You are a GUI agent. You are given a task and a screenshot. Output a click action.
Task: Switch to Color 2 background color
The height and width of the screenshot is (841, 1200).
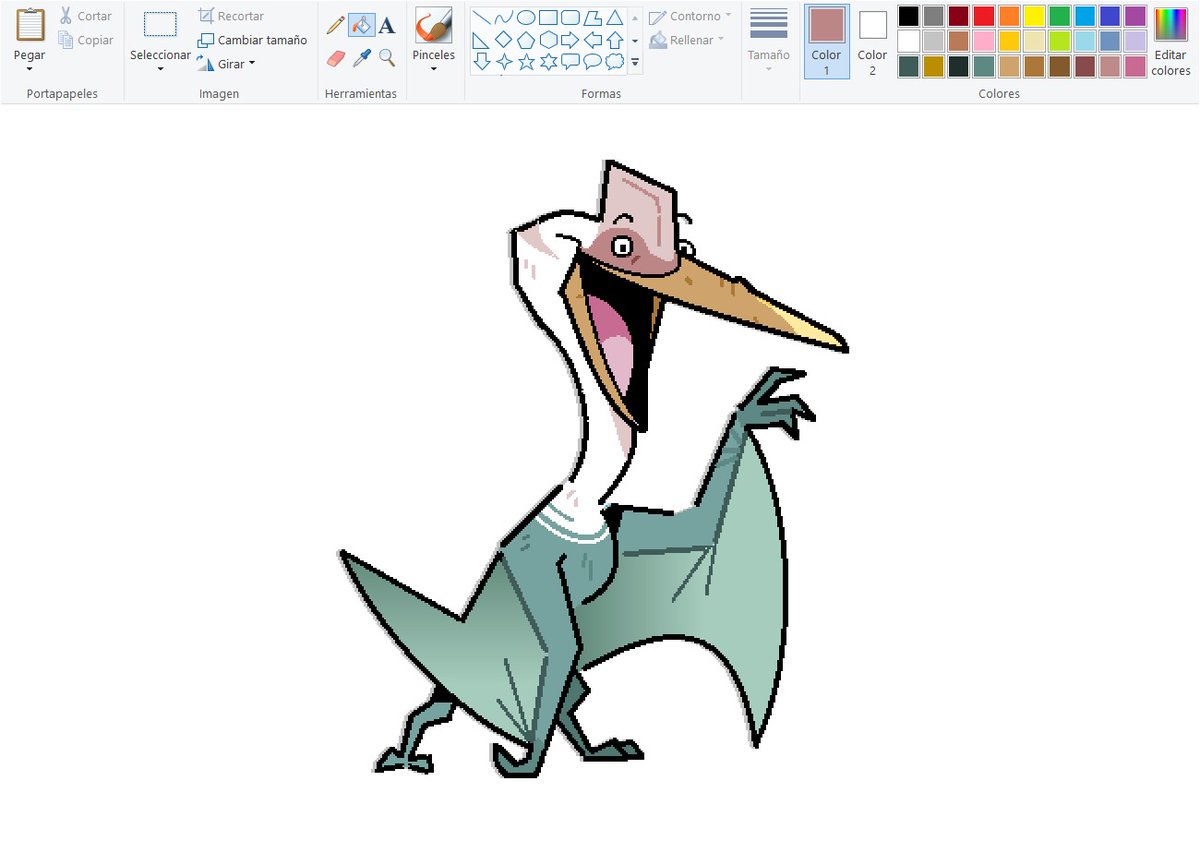tap(871, 40)
